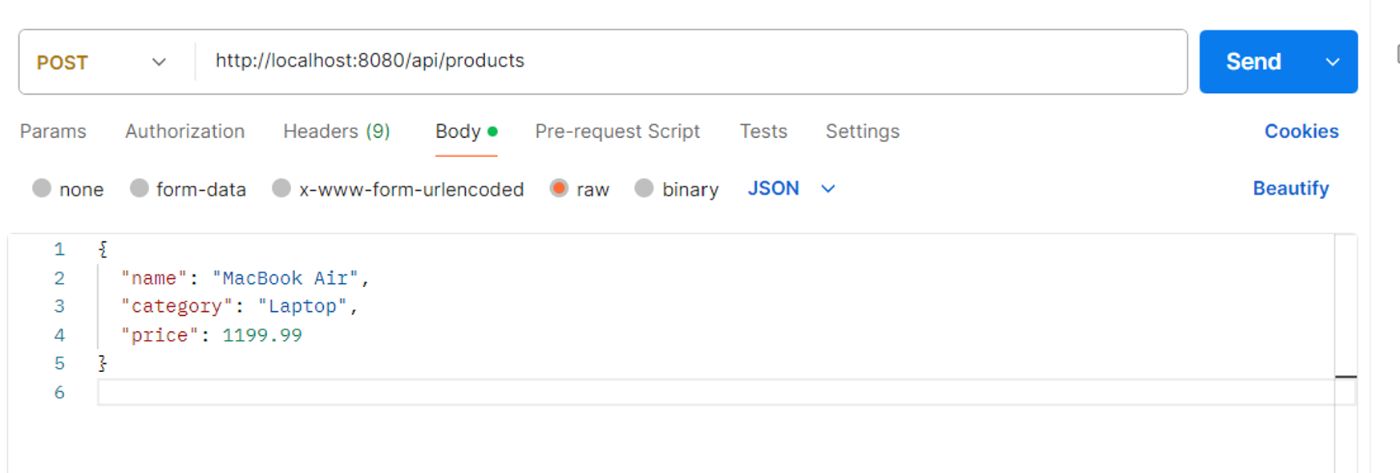The height and width of the screenshot is (473, 1400).
Task: Choose the binary body option
Action: tap(644, 188)
